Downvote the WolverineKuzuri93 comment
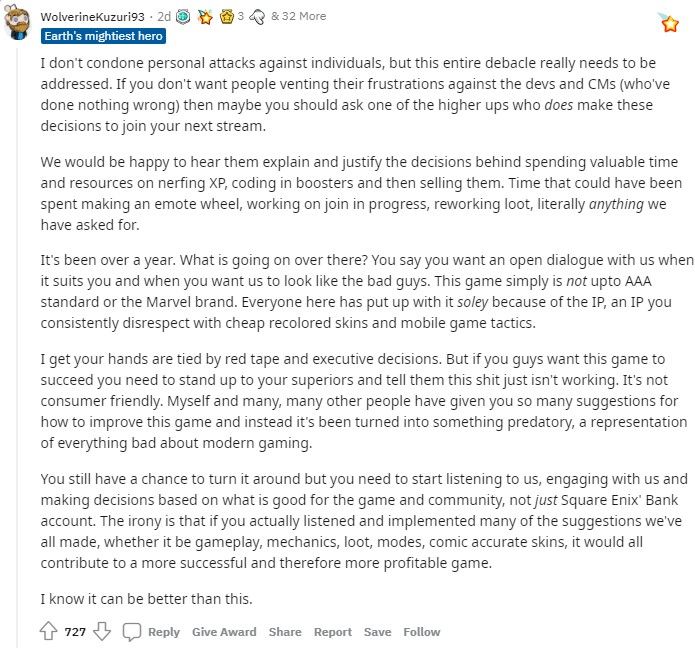This screenshot has height=648, width=695. (x=102, y=631)
